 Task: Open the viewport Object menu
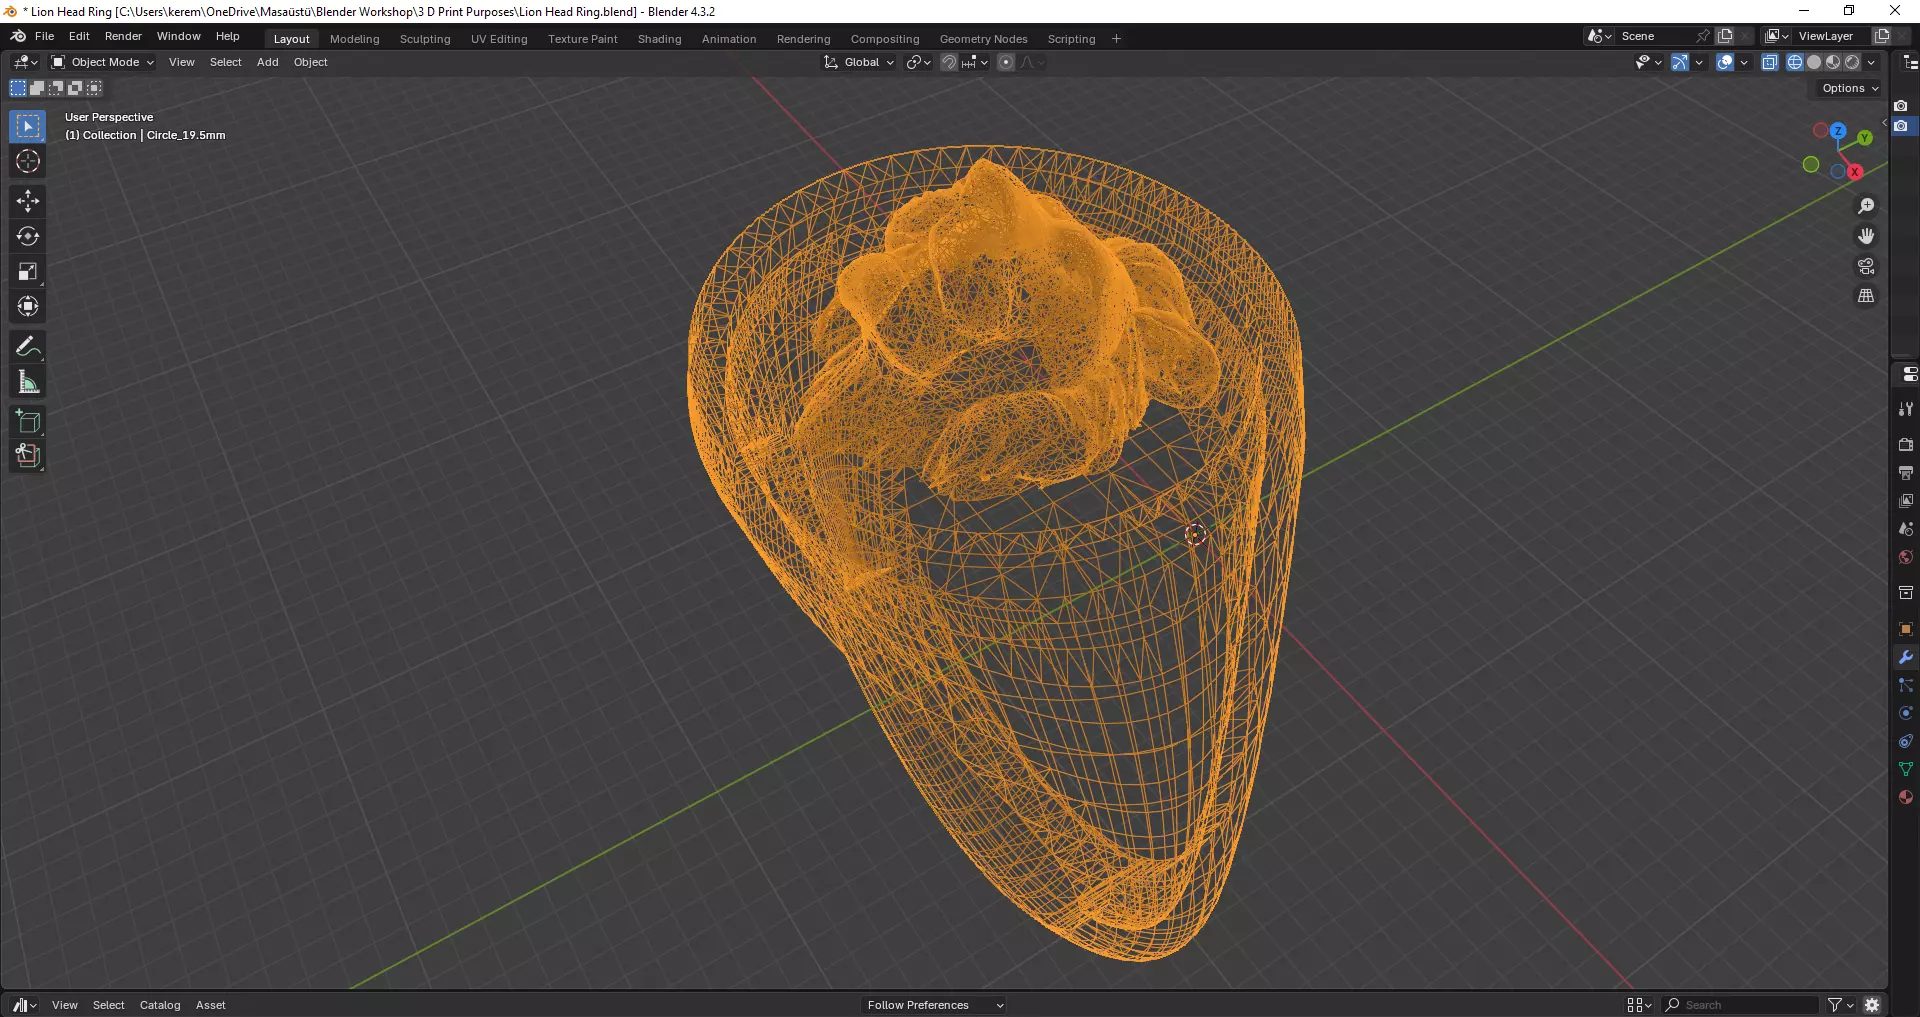tap(310, 62)
